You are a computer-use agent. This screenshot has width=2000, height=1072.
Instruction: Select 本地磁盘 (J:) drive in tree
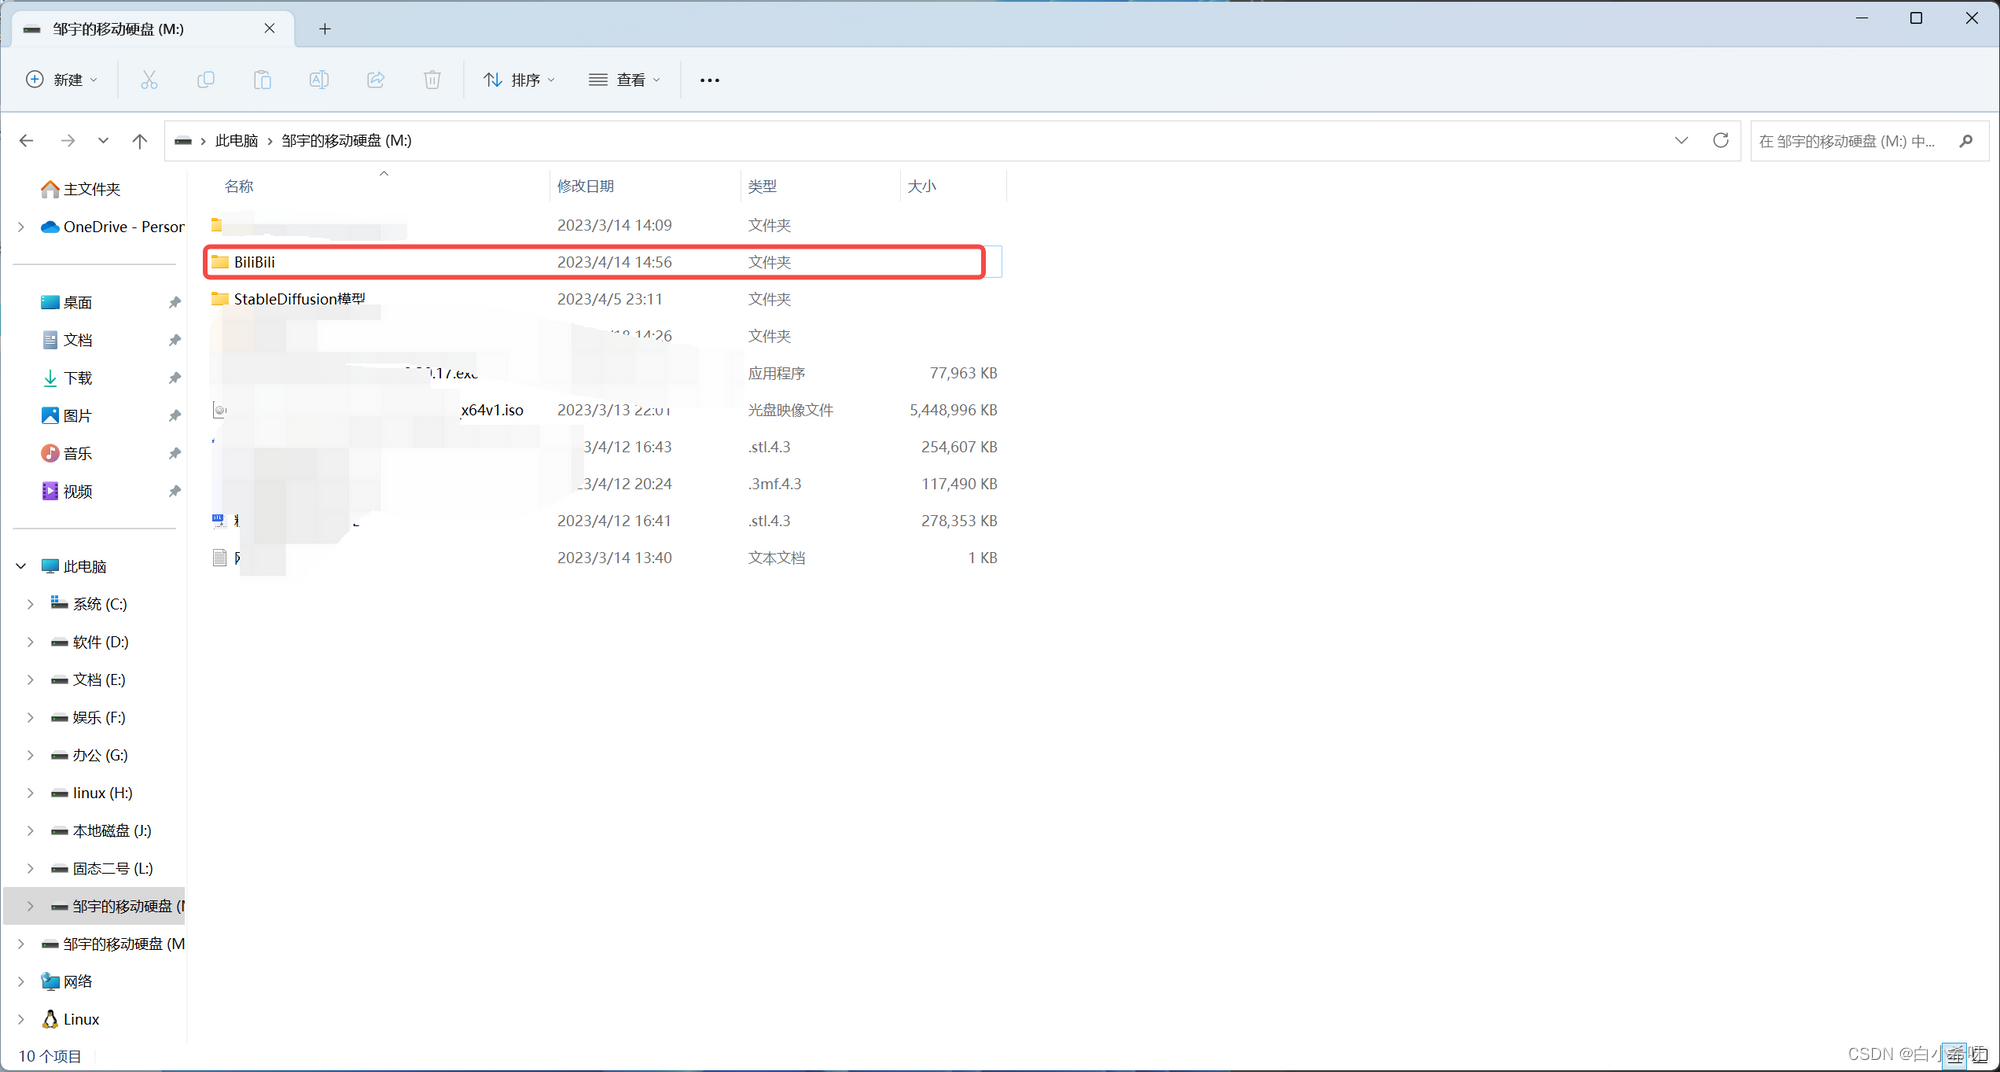(x=101, y=831)
